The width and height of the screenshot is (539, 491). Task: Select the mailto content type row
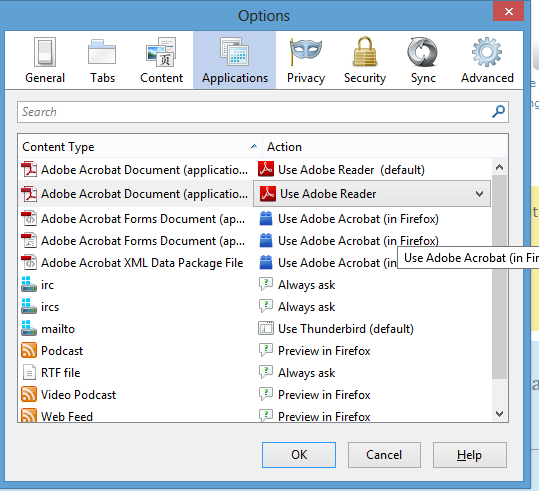[x=255, y=329]
